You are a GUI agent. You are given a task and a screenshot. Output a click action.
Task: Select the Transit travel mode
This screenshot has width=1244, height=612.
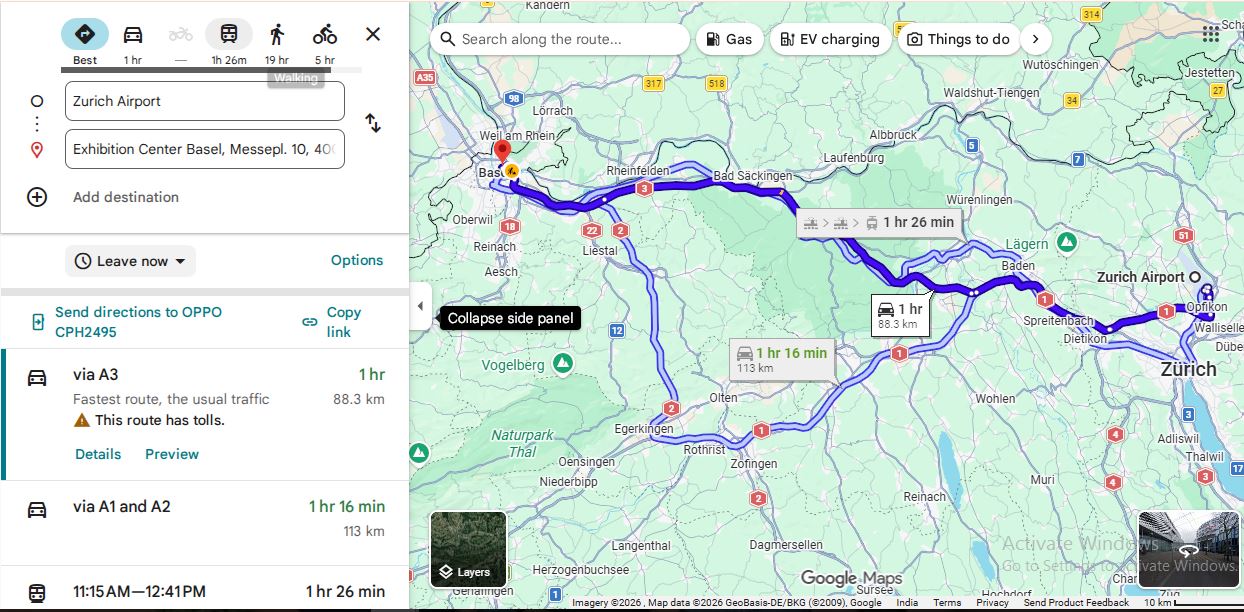[x=229, y=34]
